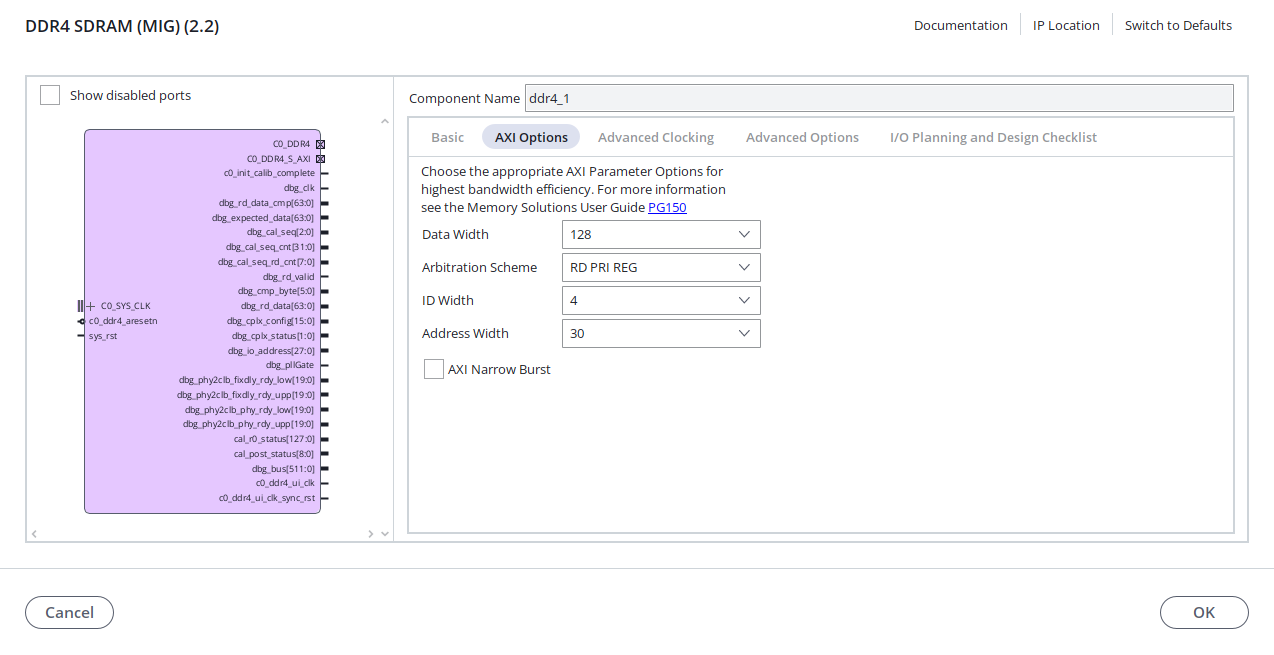Select the cal_post_status[8:0] port
Image resolution: width=1274 pixels, height=655 pixels.
coord(274,454)
